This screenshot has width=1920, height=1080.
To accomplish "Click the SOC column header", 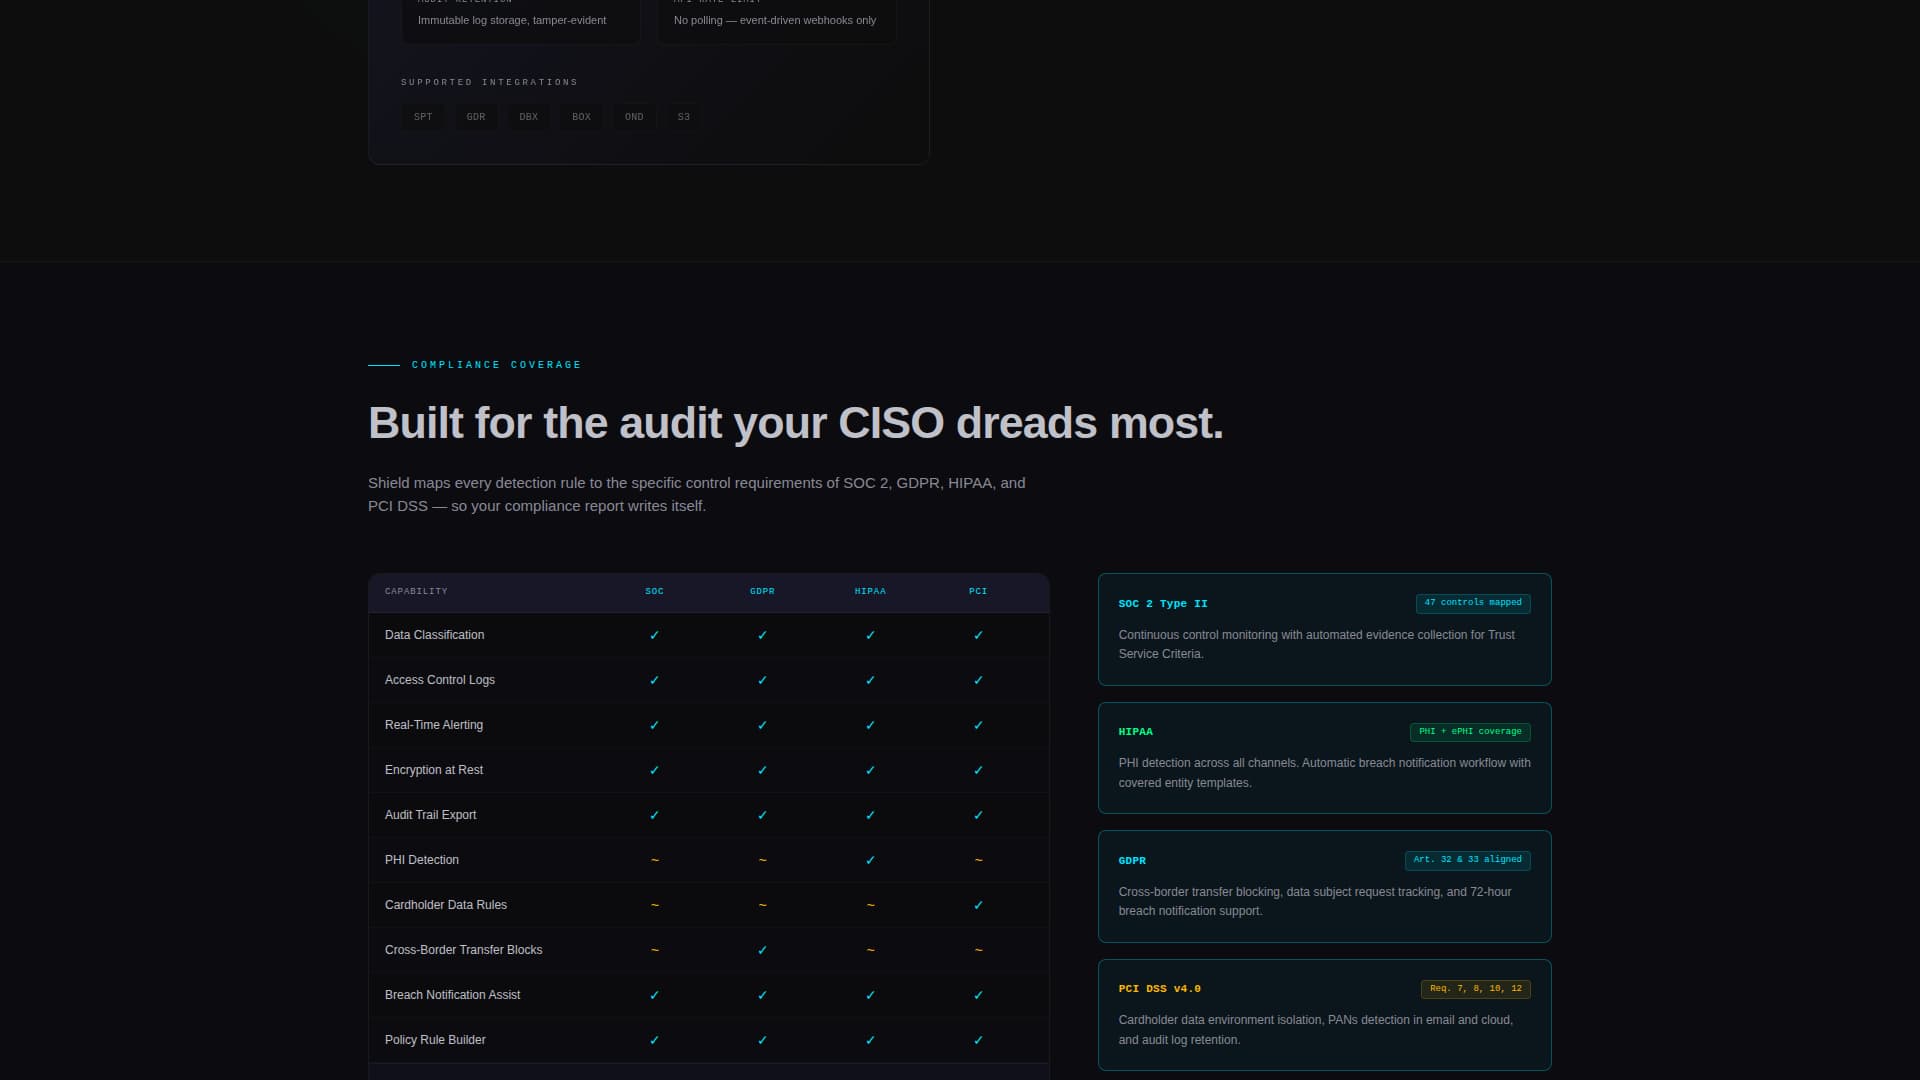I will coord(654,591).
